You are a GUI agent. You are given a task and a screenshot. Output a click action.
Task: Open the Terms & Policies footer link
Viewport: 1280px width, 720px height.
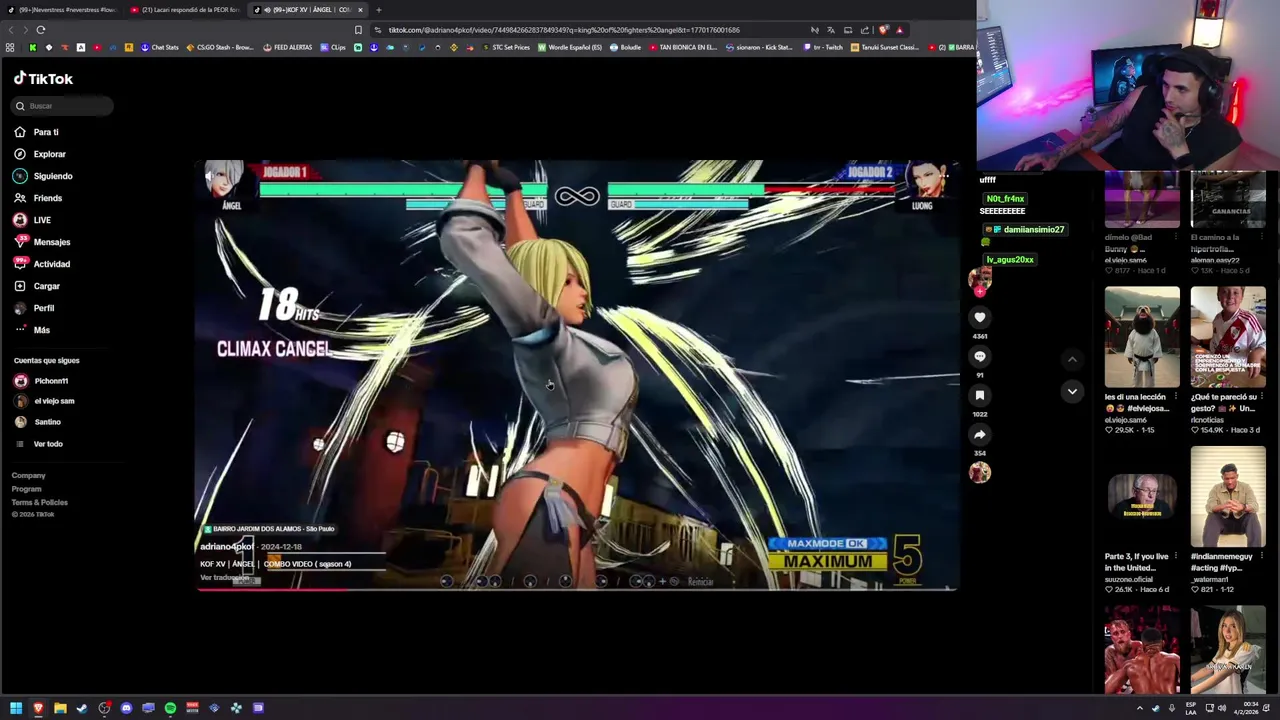coord(40,502)
